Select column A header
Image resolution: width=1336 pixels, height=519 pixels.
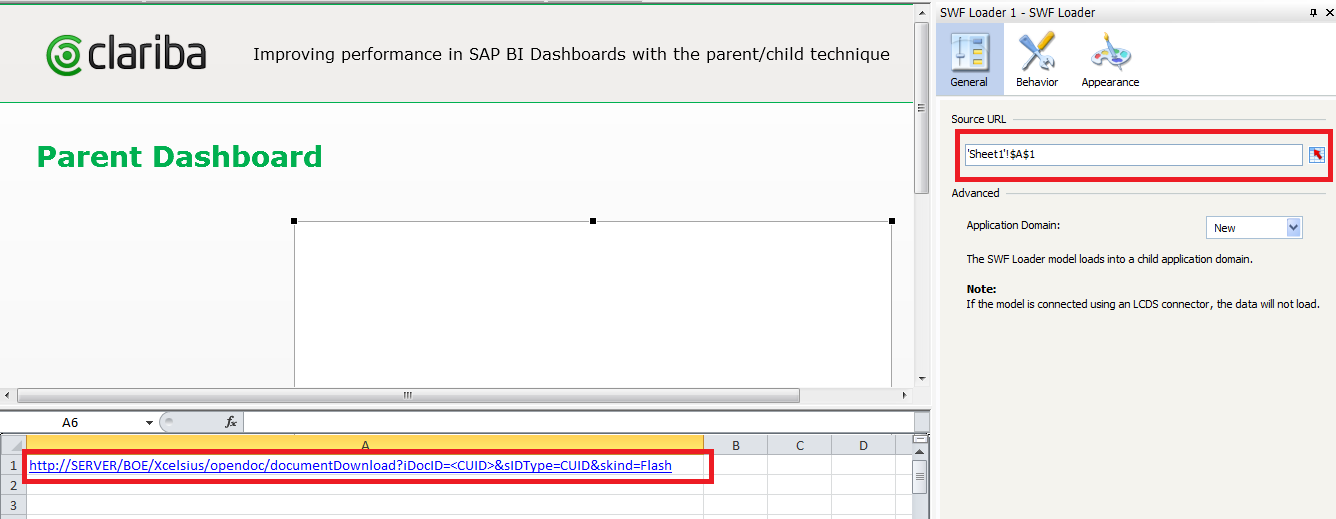[365, 445]
